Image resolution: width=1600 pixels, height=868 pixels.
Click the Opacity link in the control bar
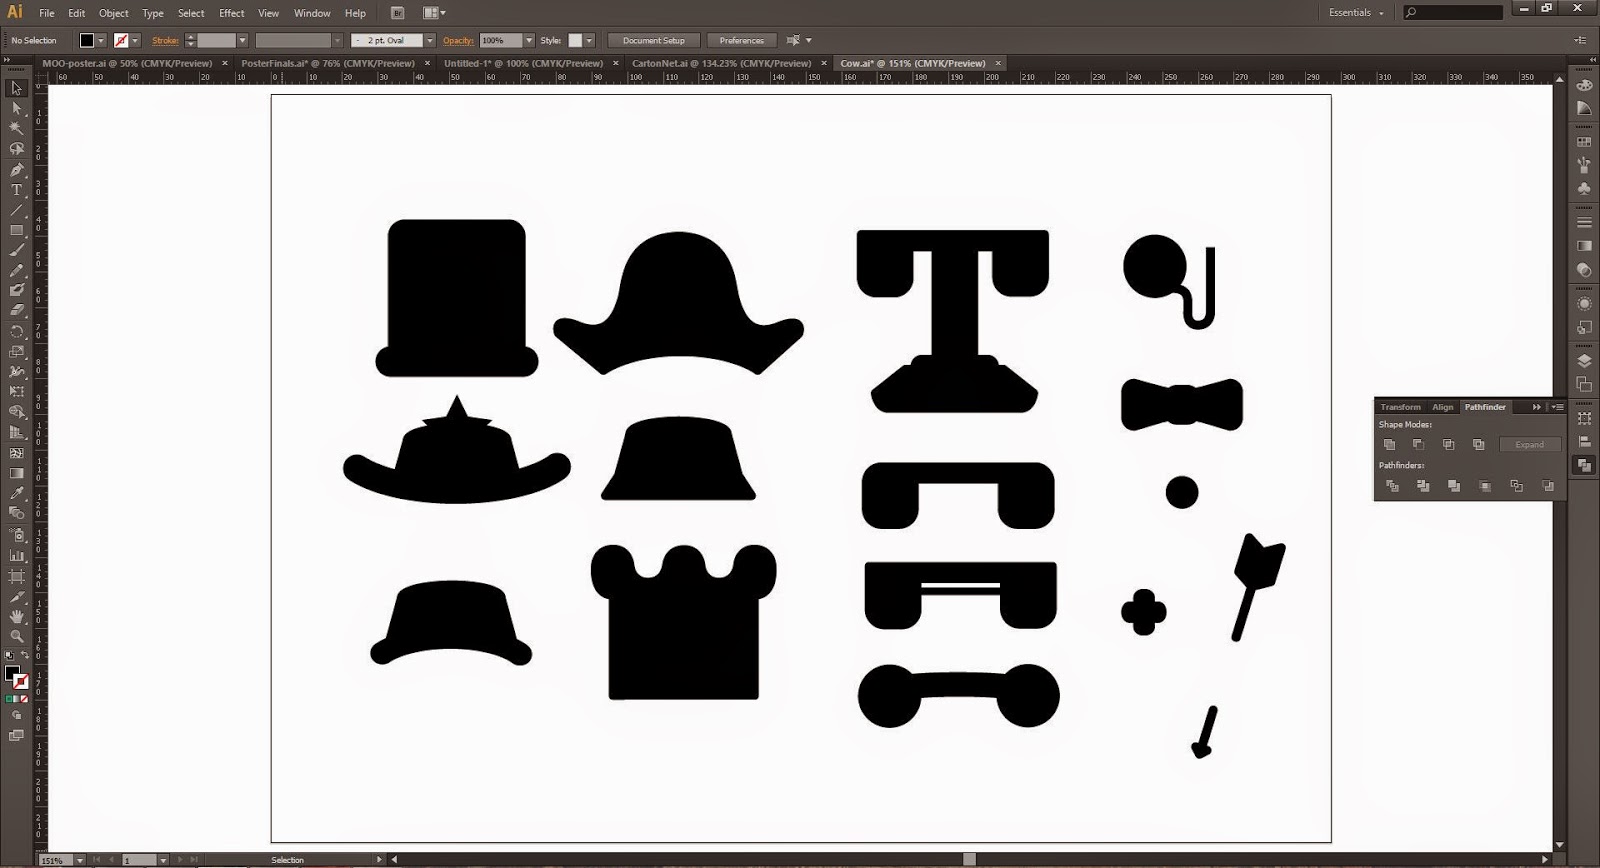(459, 40)
